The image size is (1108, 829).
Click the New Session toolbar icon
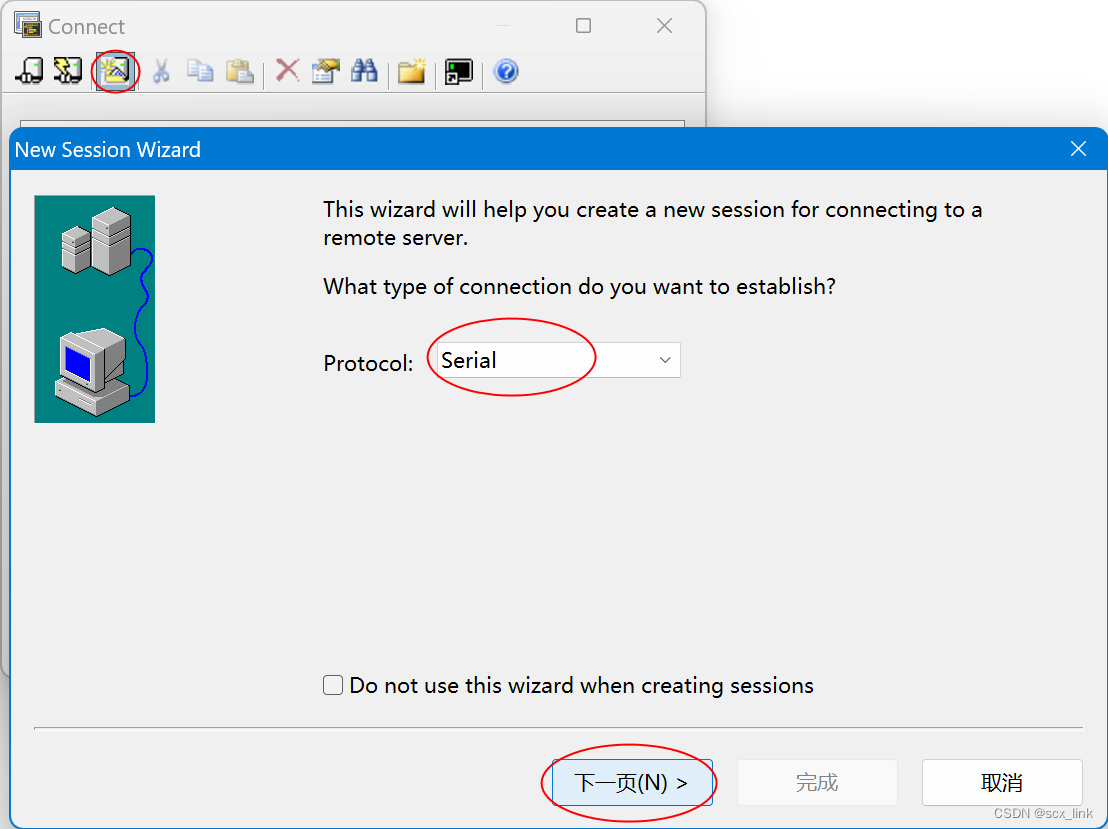pos(114,71)
